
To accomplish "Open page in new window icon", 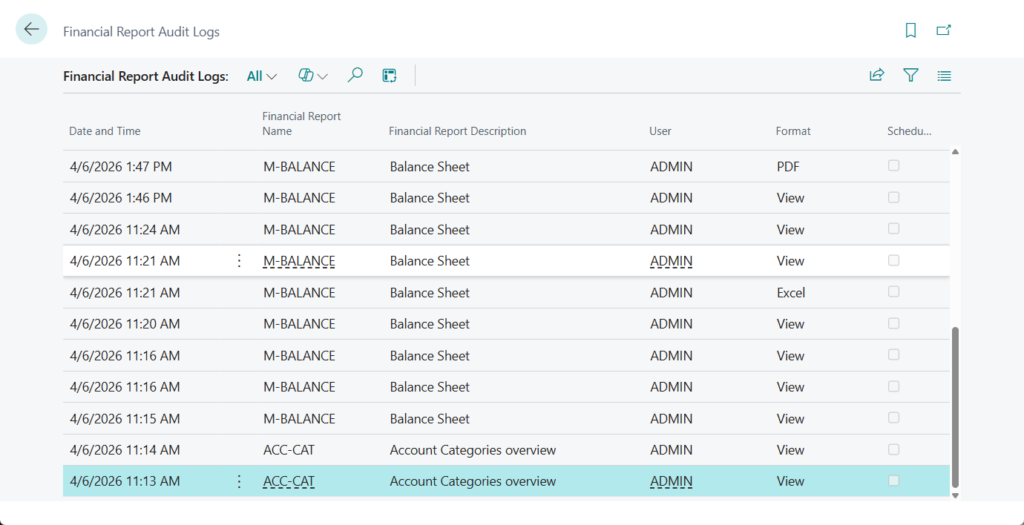I will pos(943,31).
